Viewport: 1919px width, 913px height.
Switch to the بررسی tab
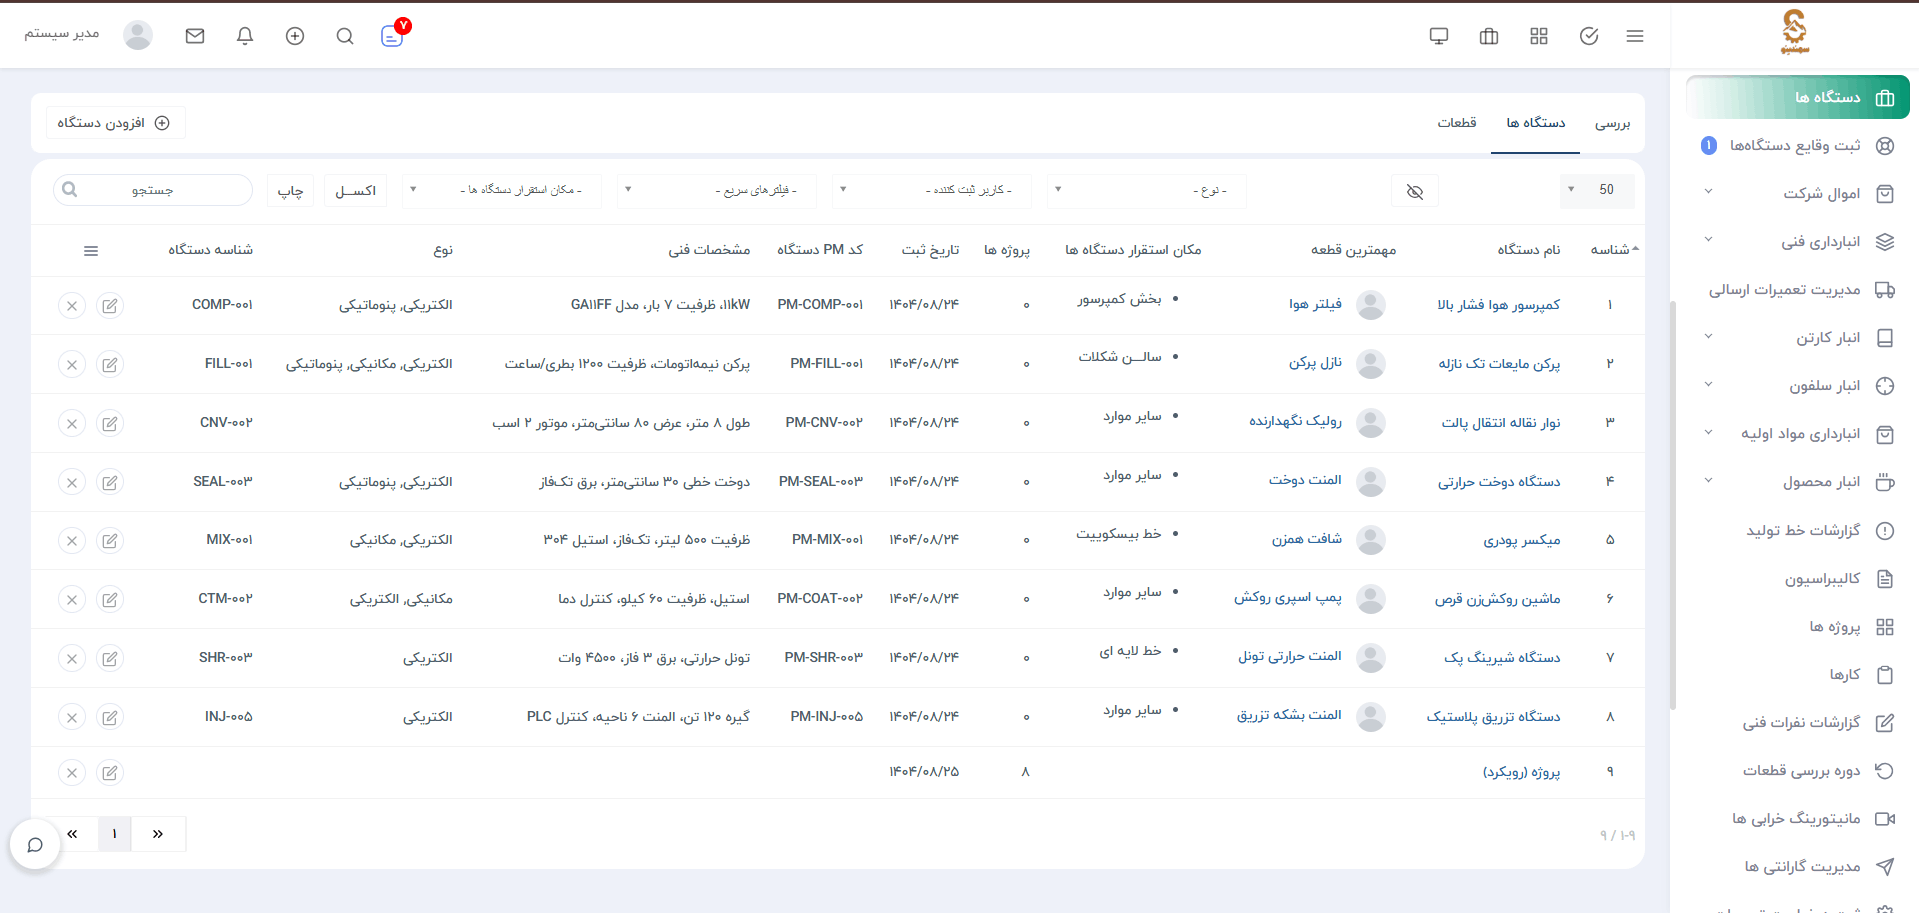[x=1612, y=123]
